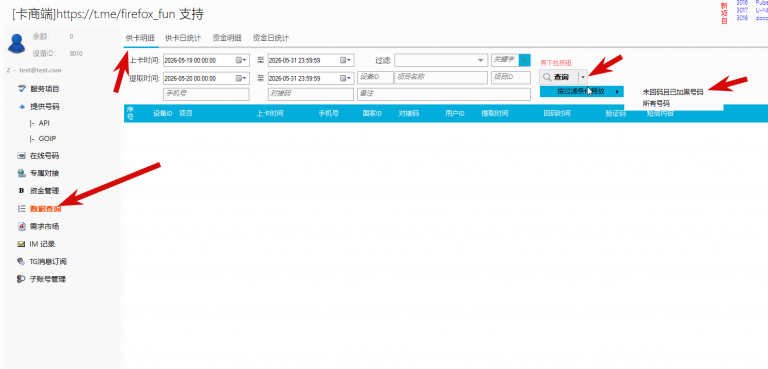Sort by the 提取时间 column header
This screenshot has height=369, width=768.
495,113
